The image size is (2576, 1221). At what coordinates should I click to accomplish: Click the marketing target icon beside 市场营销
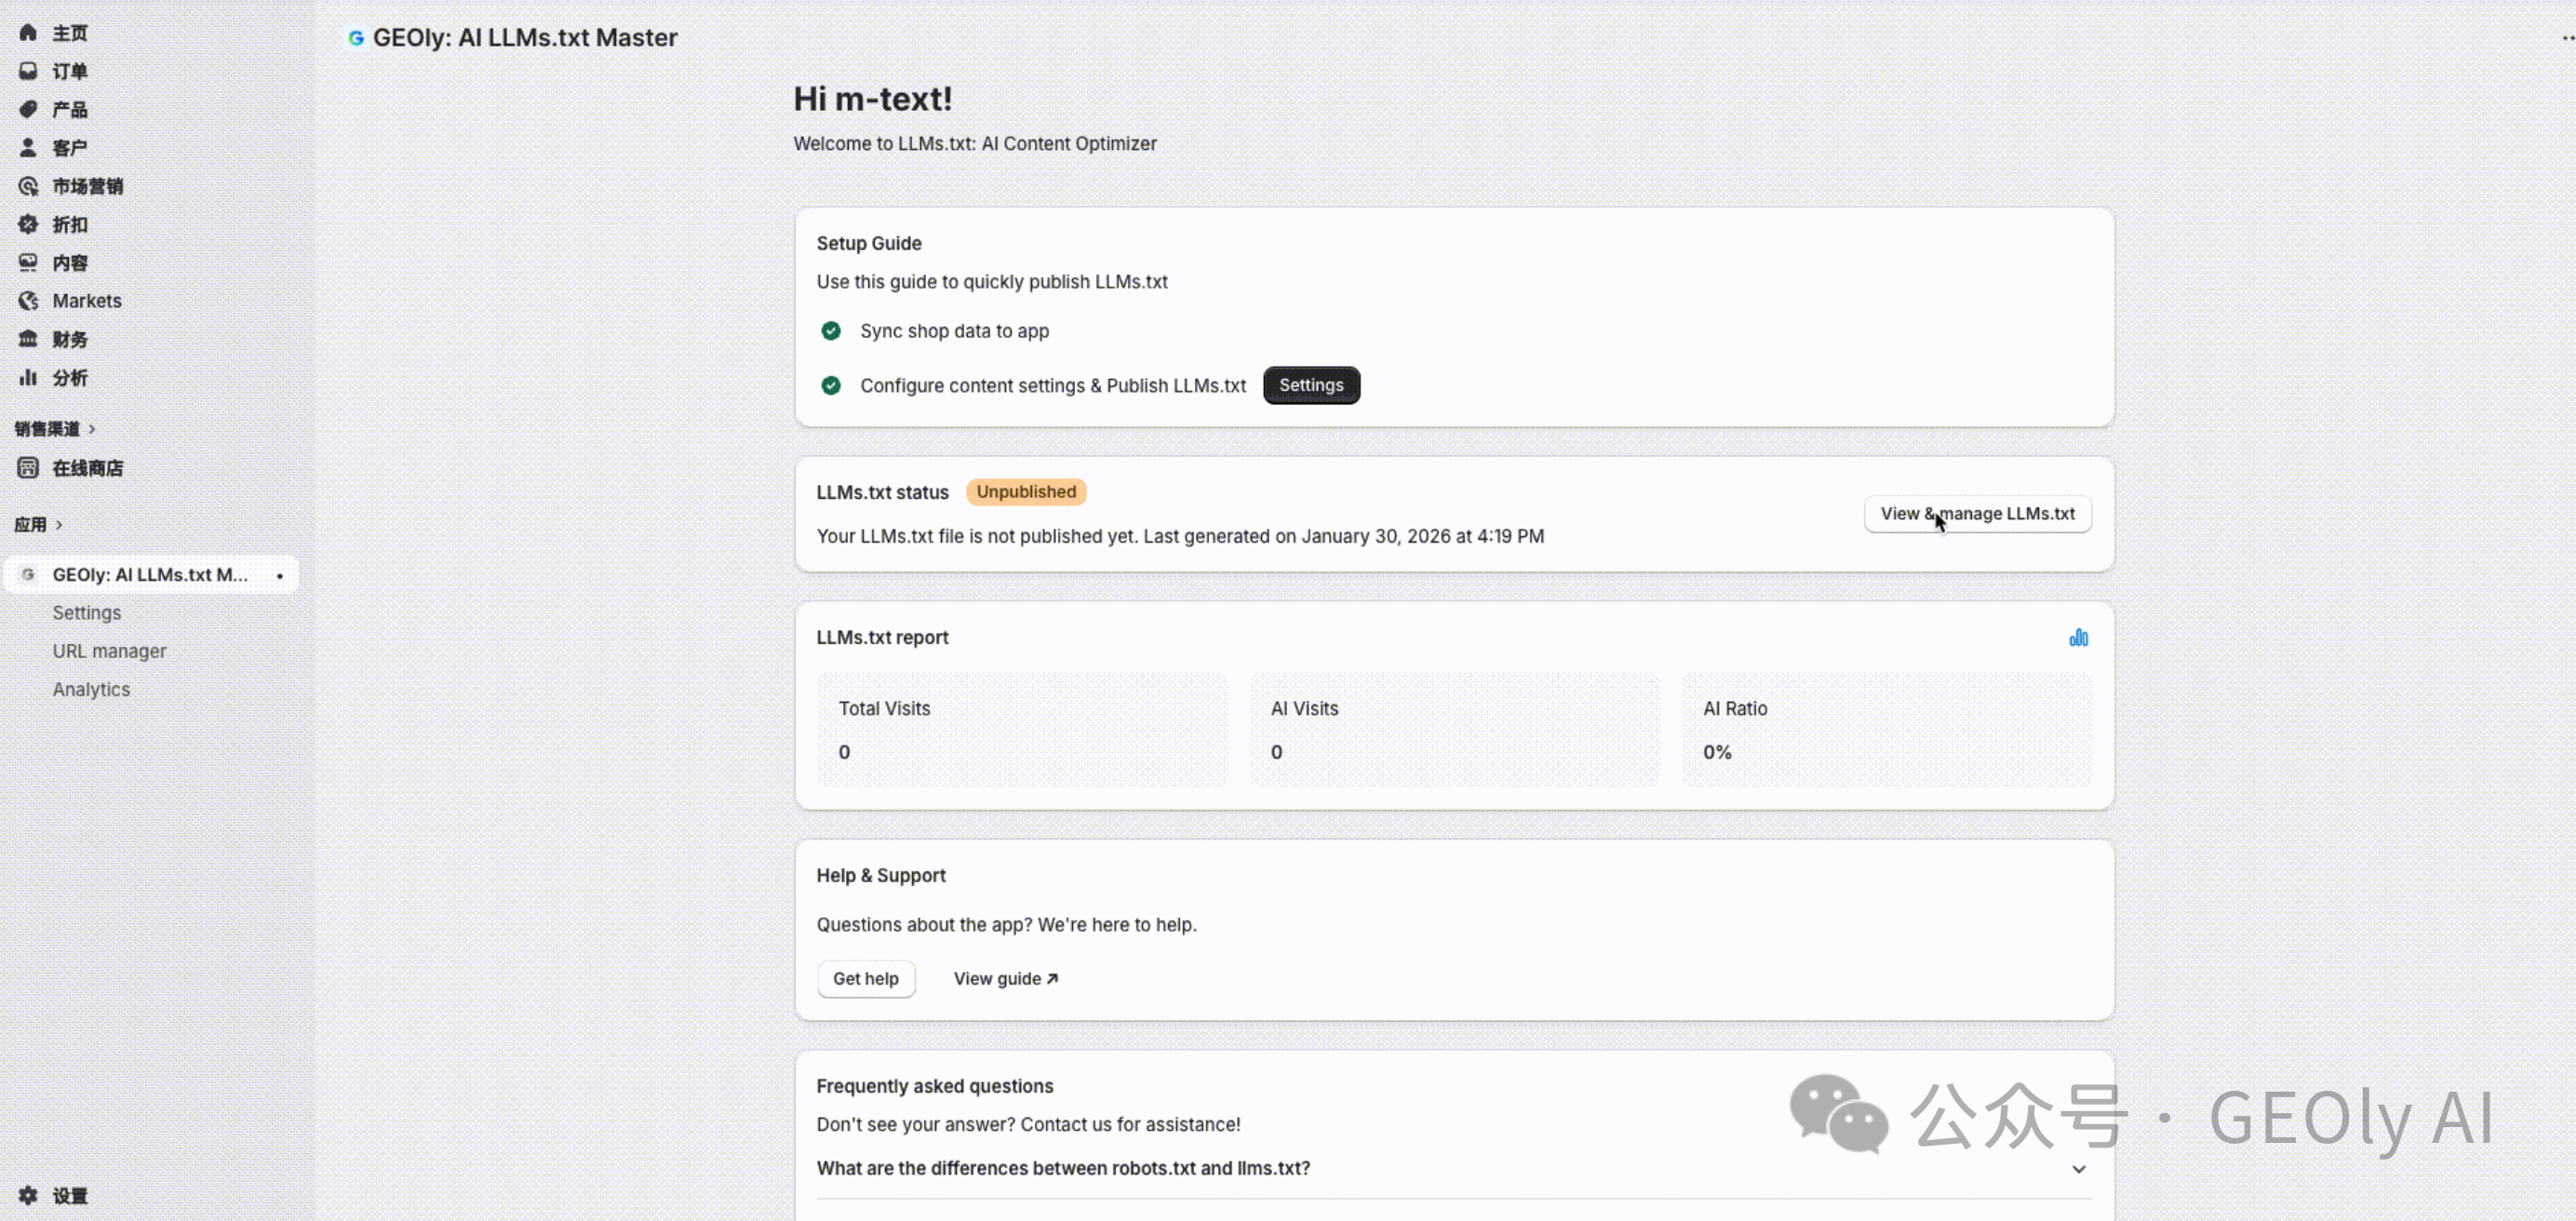tap(28, 186)
